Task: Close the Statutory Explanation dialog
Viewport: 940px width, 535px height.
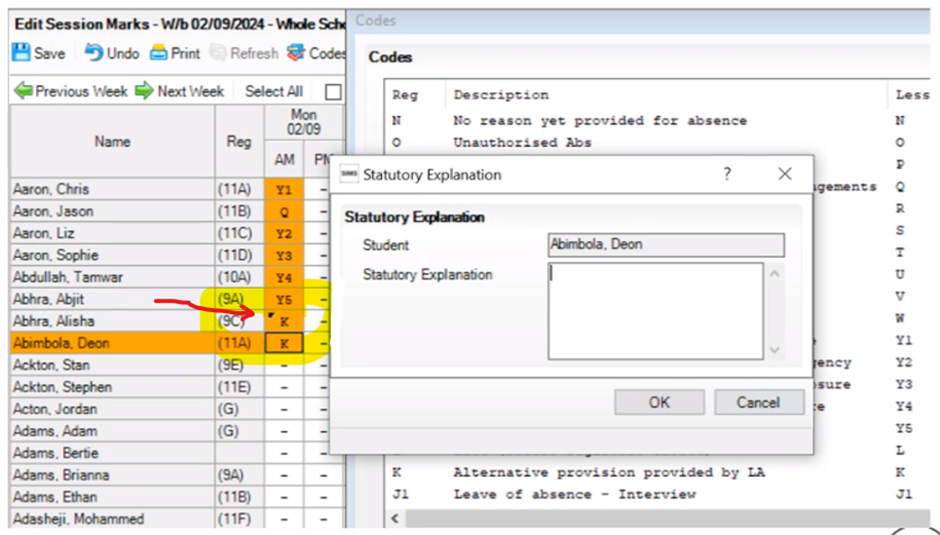Action: [x=785, y=174]
